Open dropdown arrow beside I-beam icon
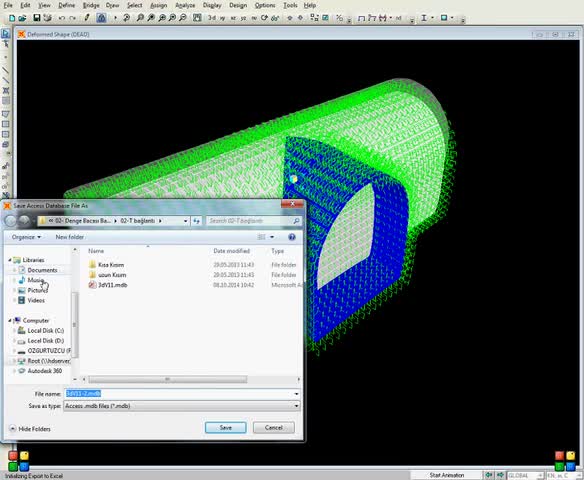Viewport: 584px width, 480px height. 432,18
